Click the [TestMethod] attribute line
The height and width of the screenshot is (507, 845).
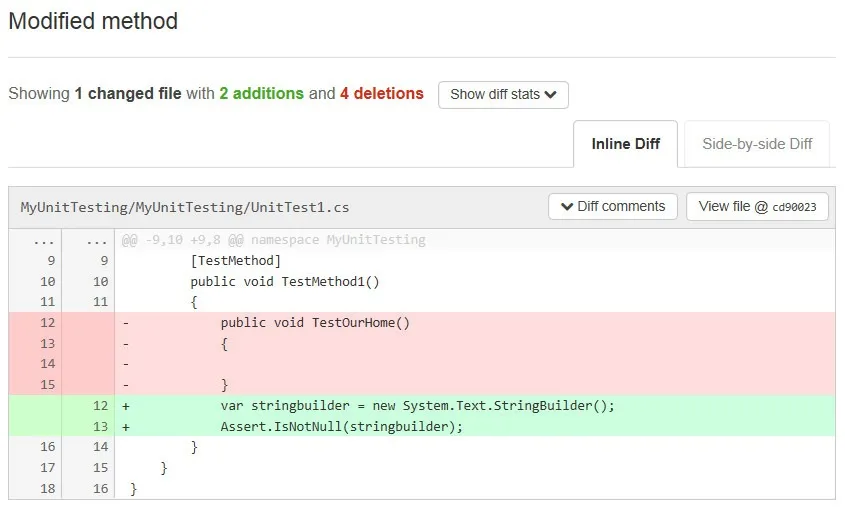236,261
